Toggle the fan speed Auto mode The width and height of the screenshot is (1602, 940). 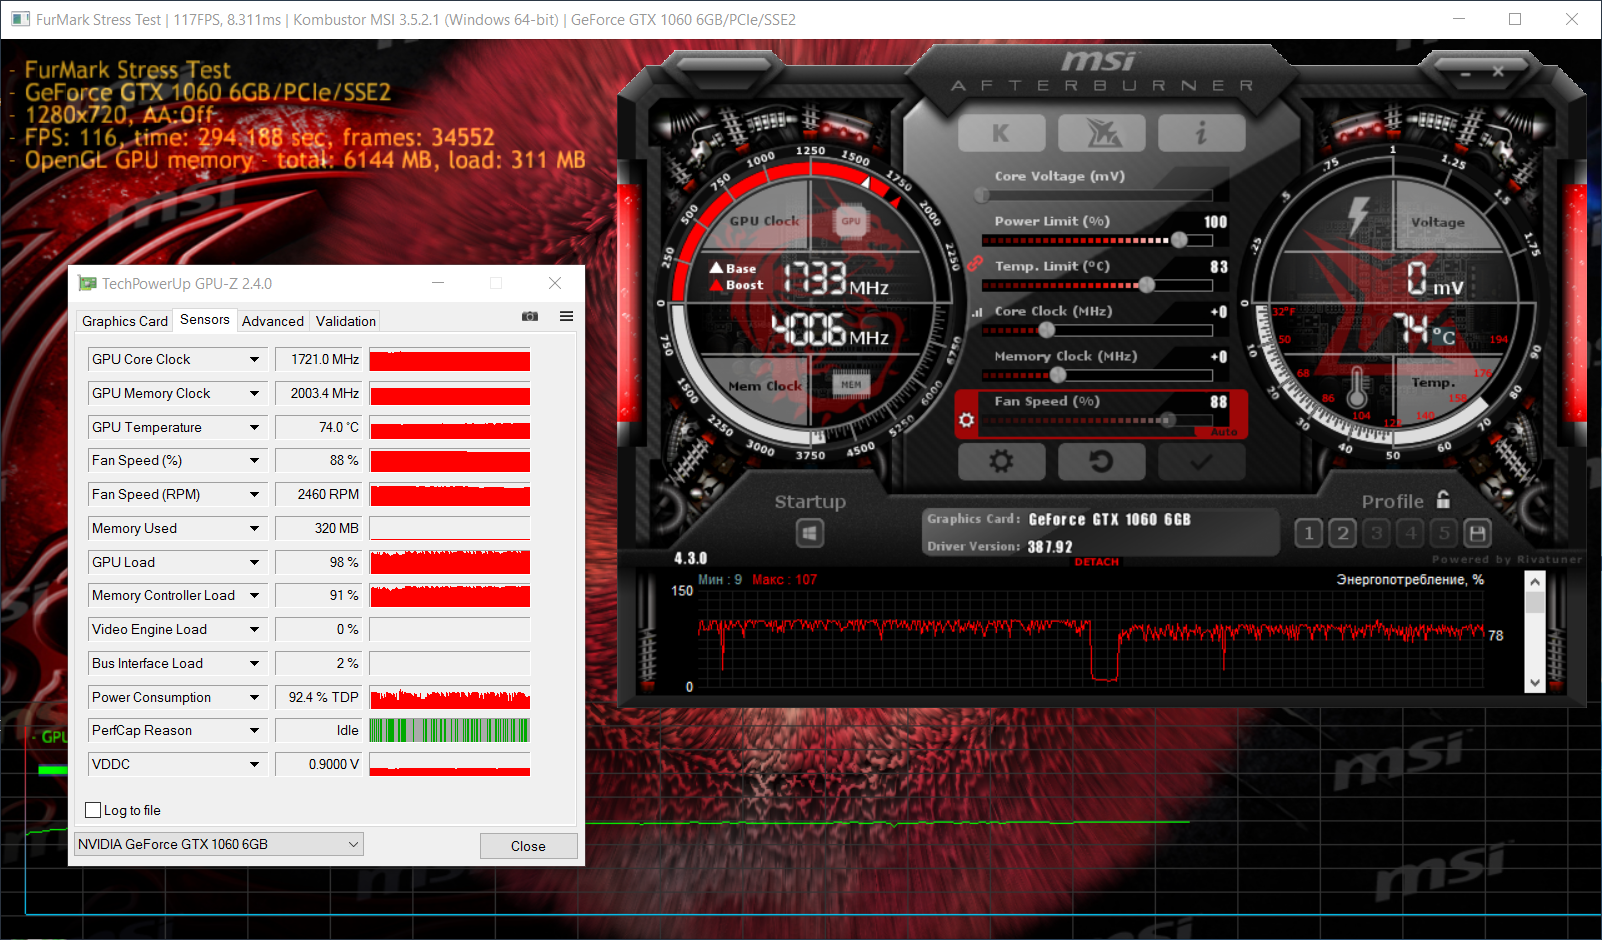1224,432
